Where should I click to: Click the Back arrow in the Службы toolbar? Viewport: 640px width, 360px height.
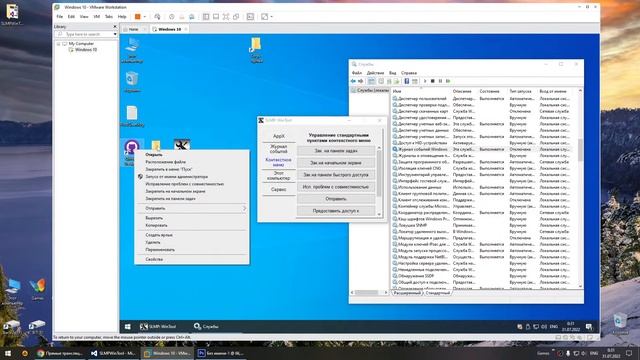[x=353, y=81]
